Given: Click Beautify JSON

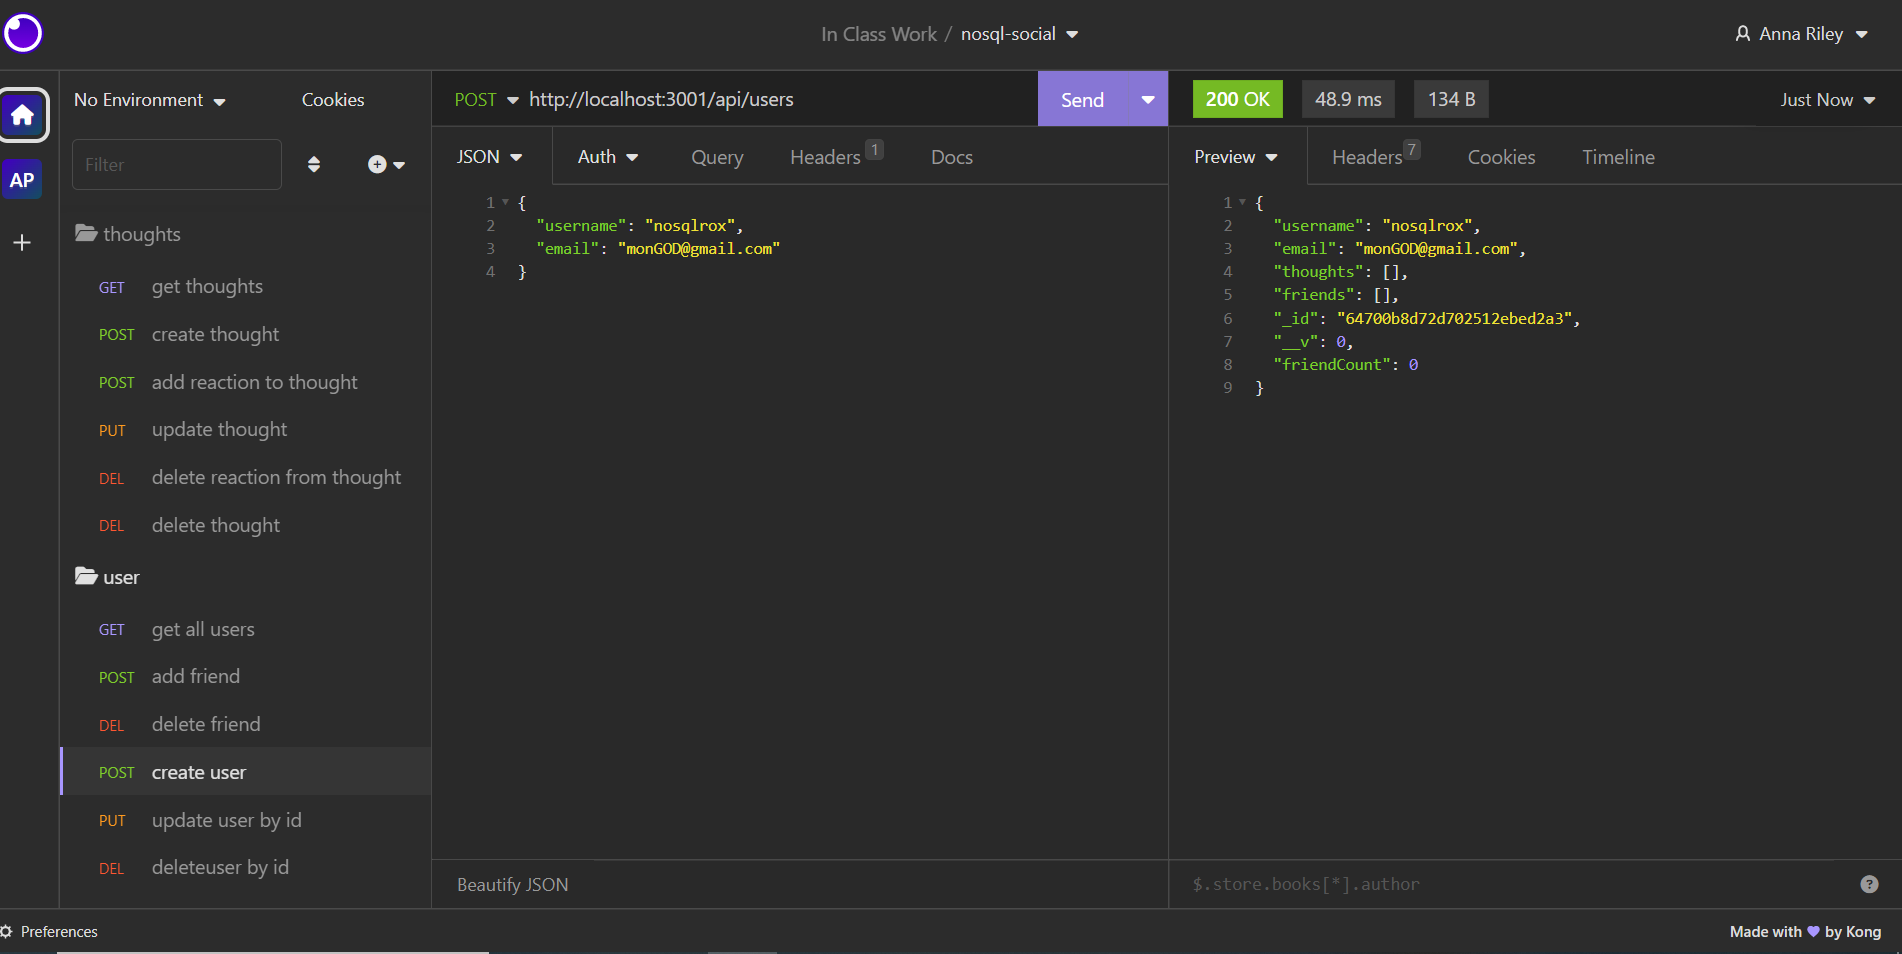Looking at the screenshot, I should click(x=511, y=884).
